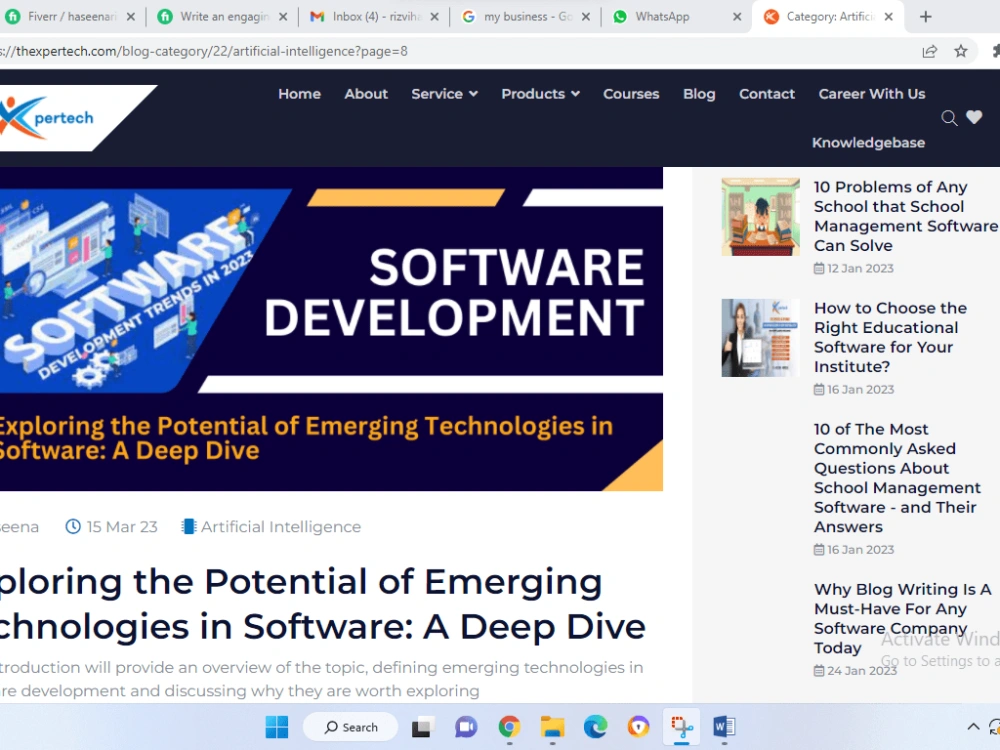Image resolution: width=1000 pixels, height=750 pixels.
Task: Close the Fiverr haseena tab
Action: click(x=131, y=17)
